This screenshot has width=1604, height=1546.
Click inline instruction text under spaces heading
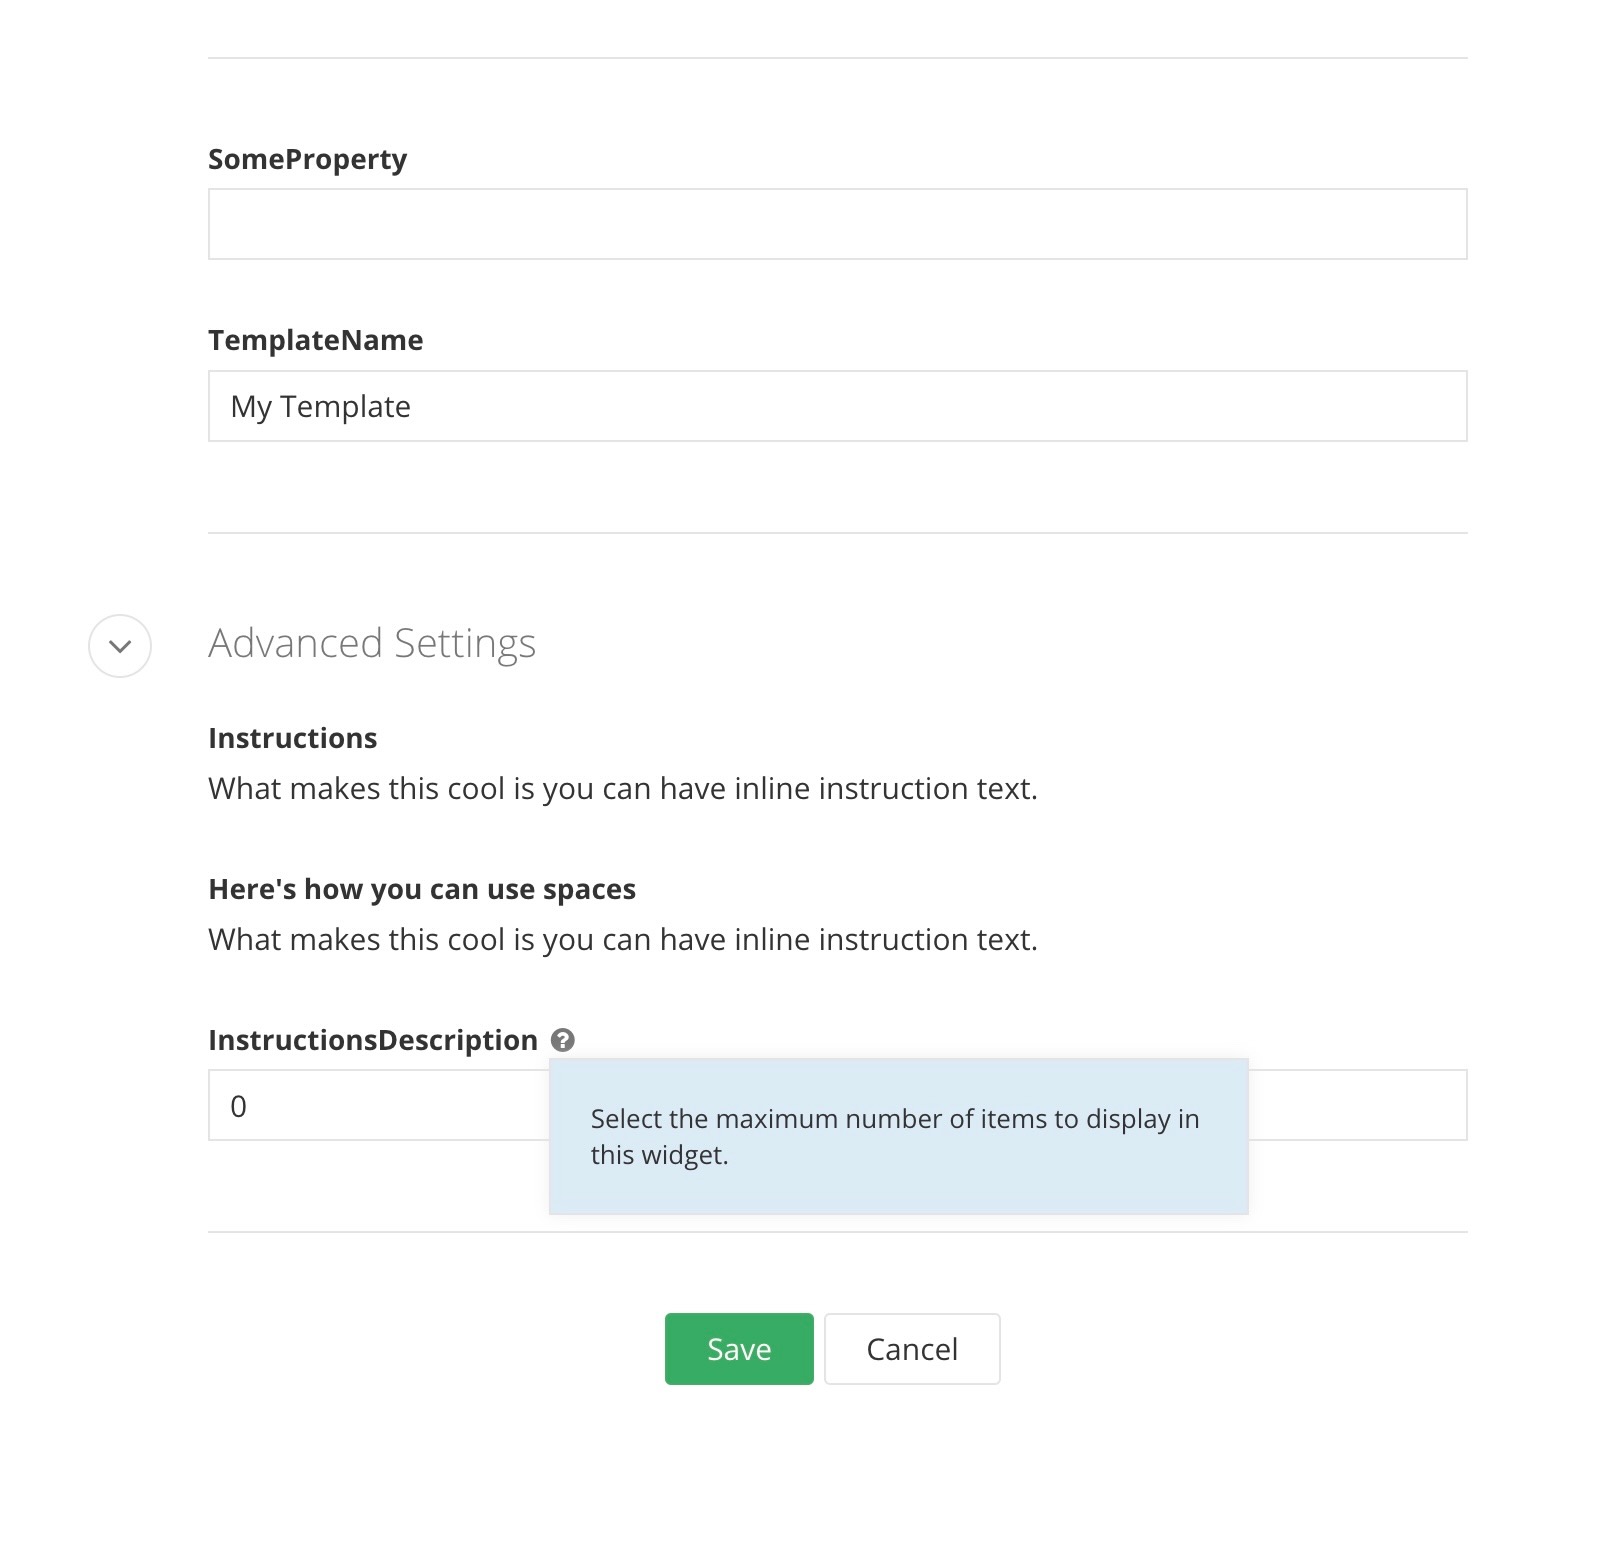[x=623, y=940]
